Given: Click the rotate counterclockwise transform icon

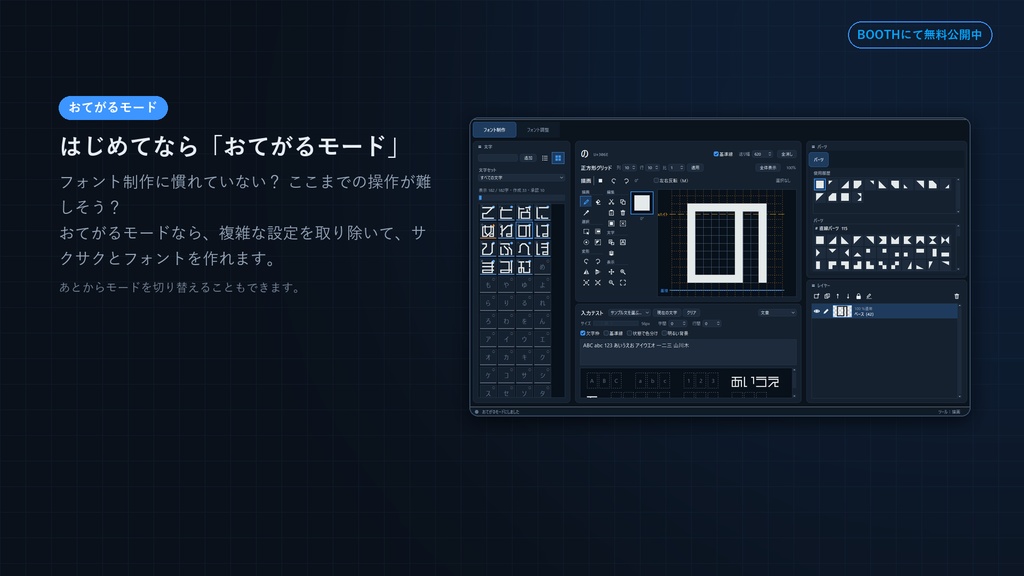Looking at the screenshot, I should pos(586,261).
